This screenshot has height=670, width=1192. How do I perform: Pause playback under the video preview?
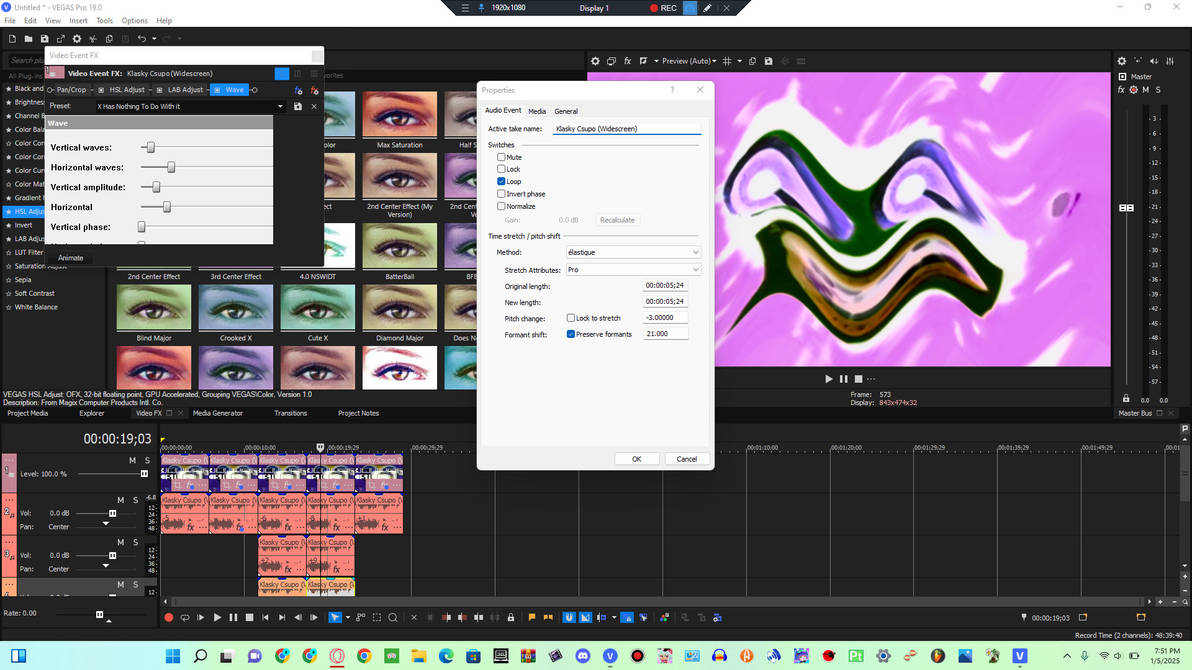coord(843,379)
